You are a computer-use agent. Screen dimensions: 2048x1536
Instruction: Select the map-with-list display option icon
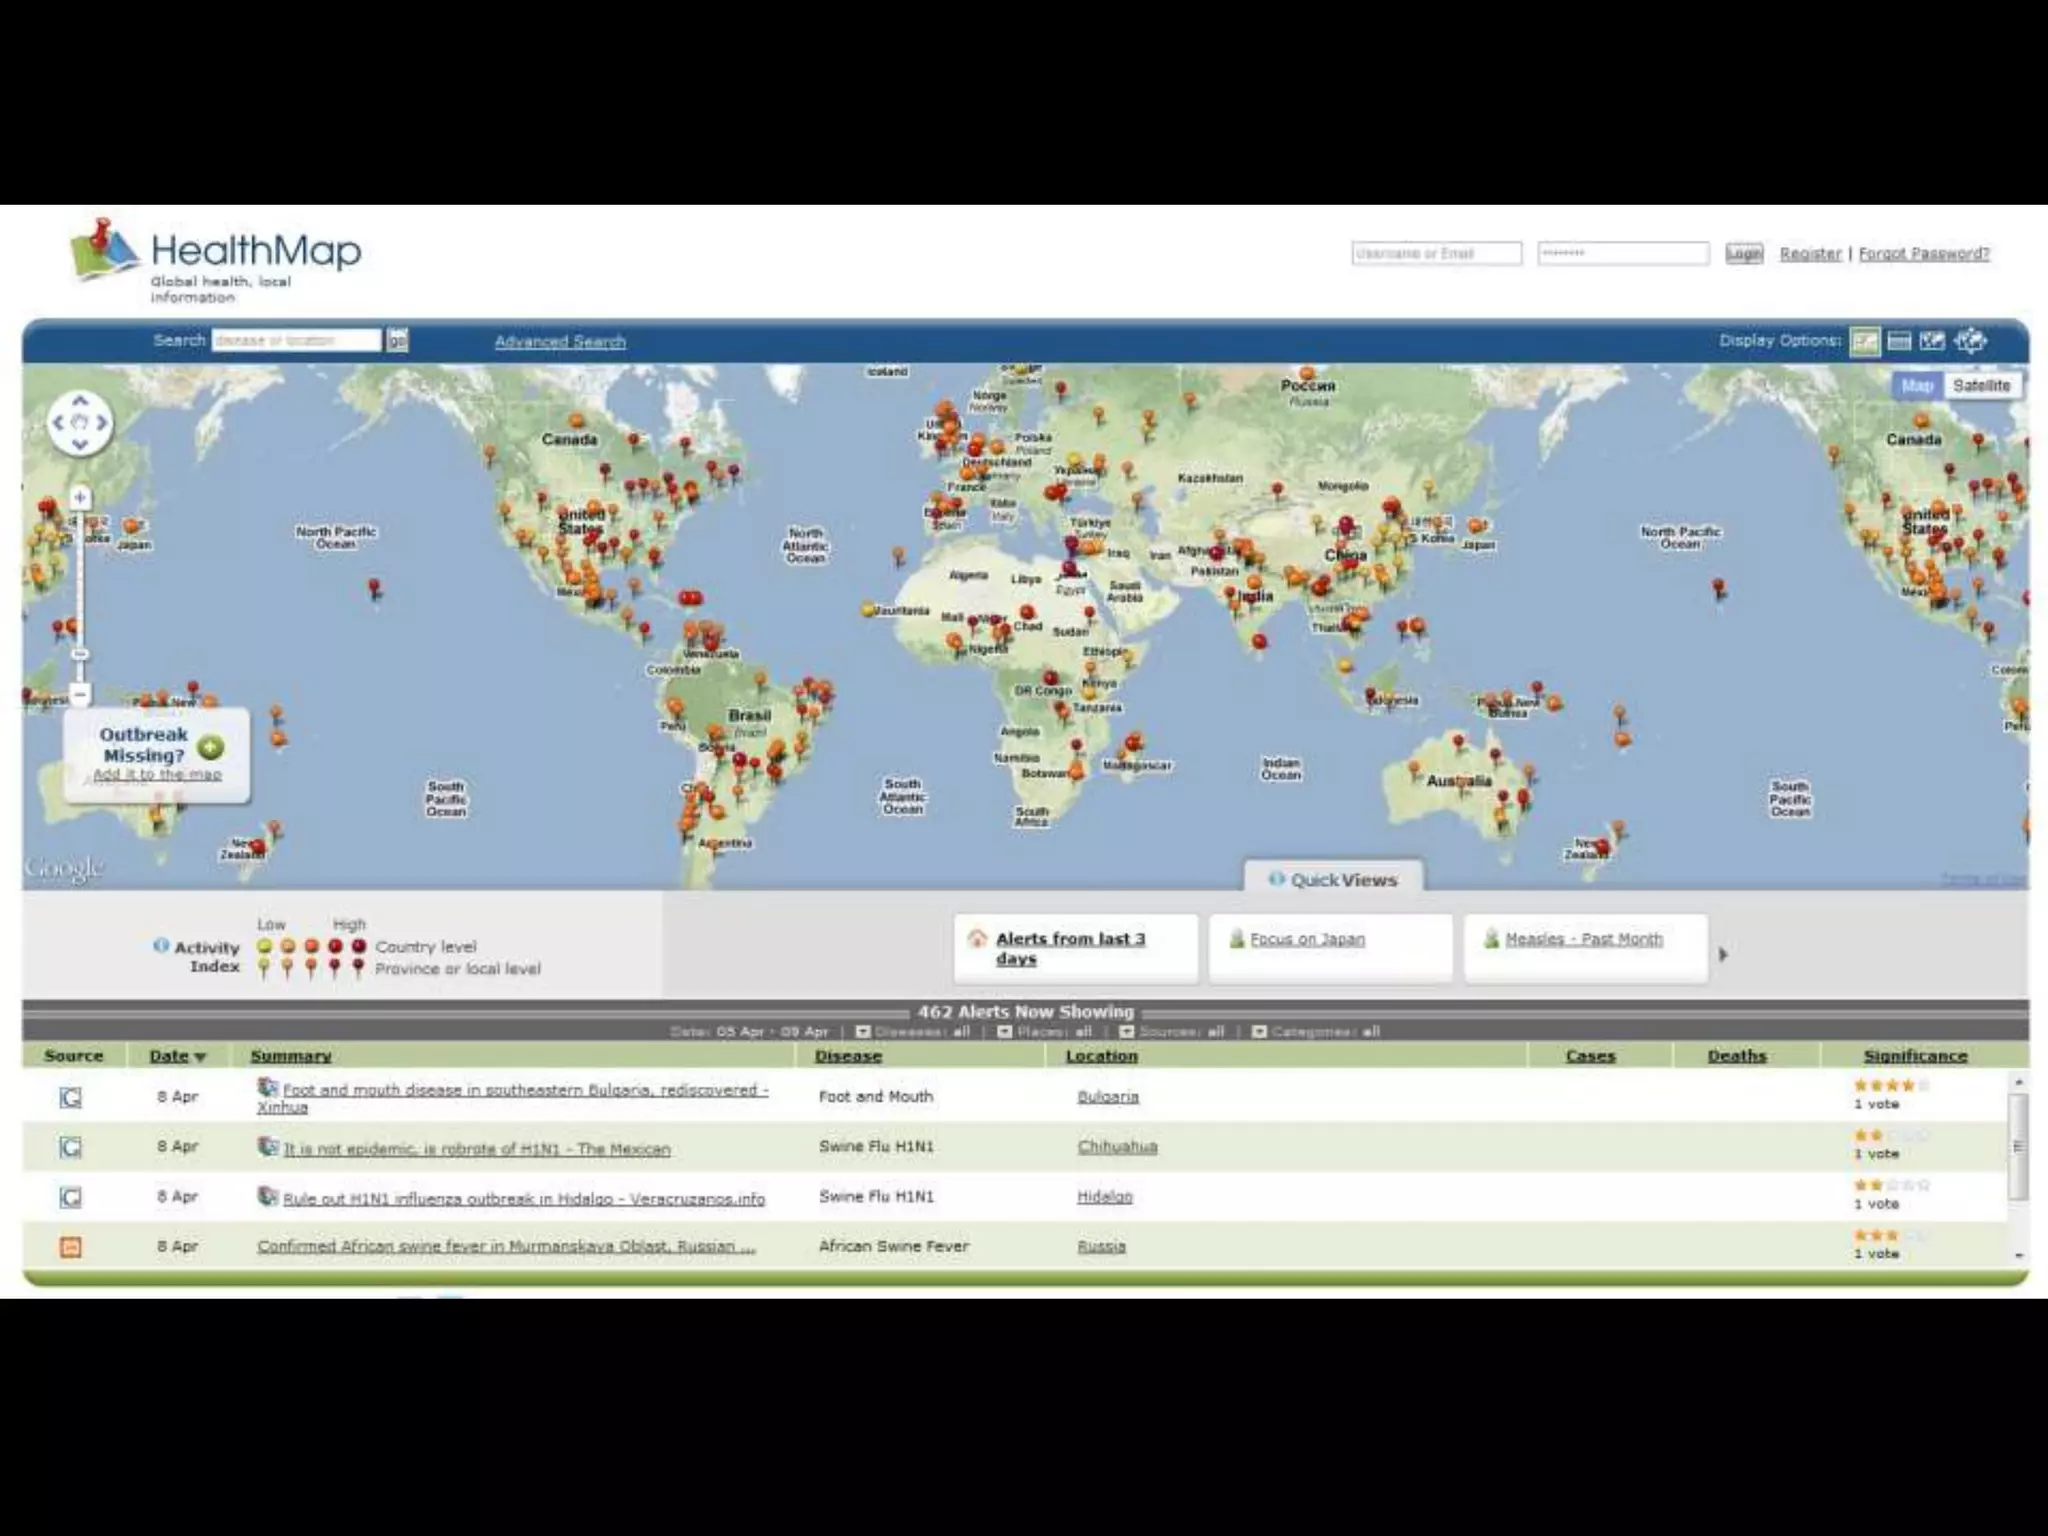(x=1864, y=341)
